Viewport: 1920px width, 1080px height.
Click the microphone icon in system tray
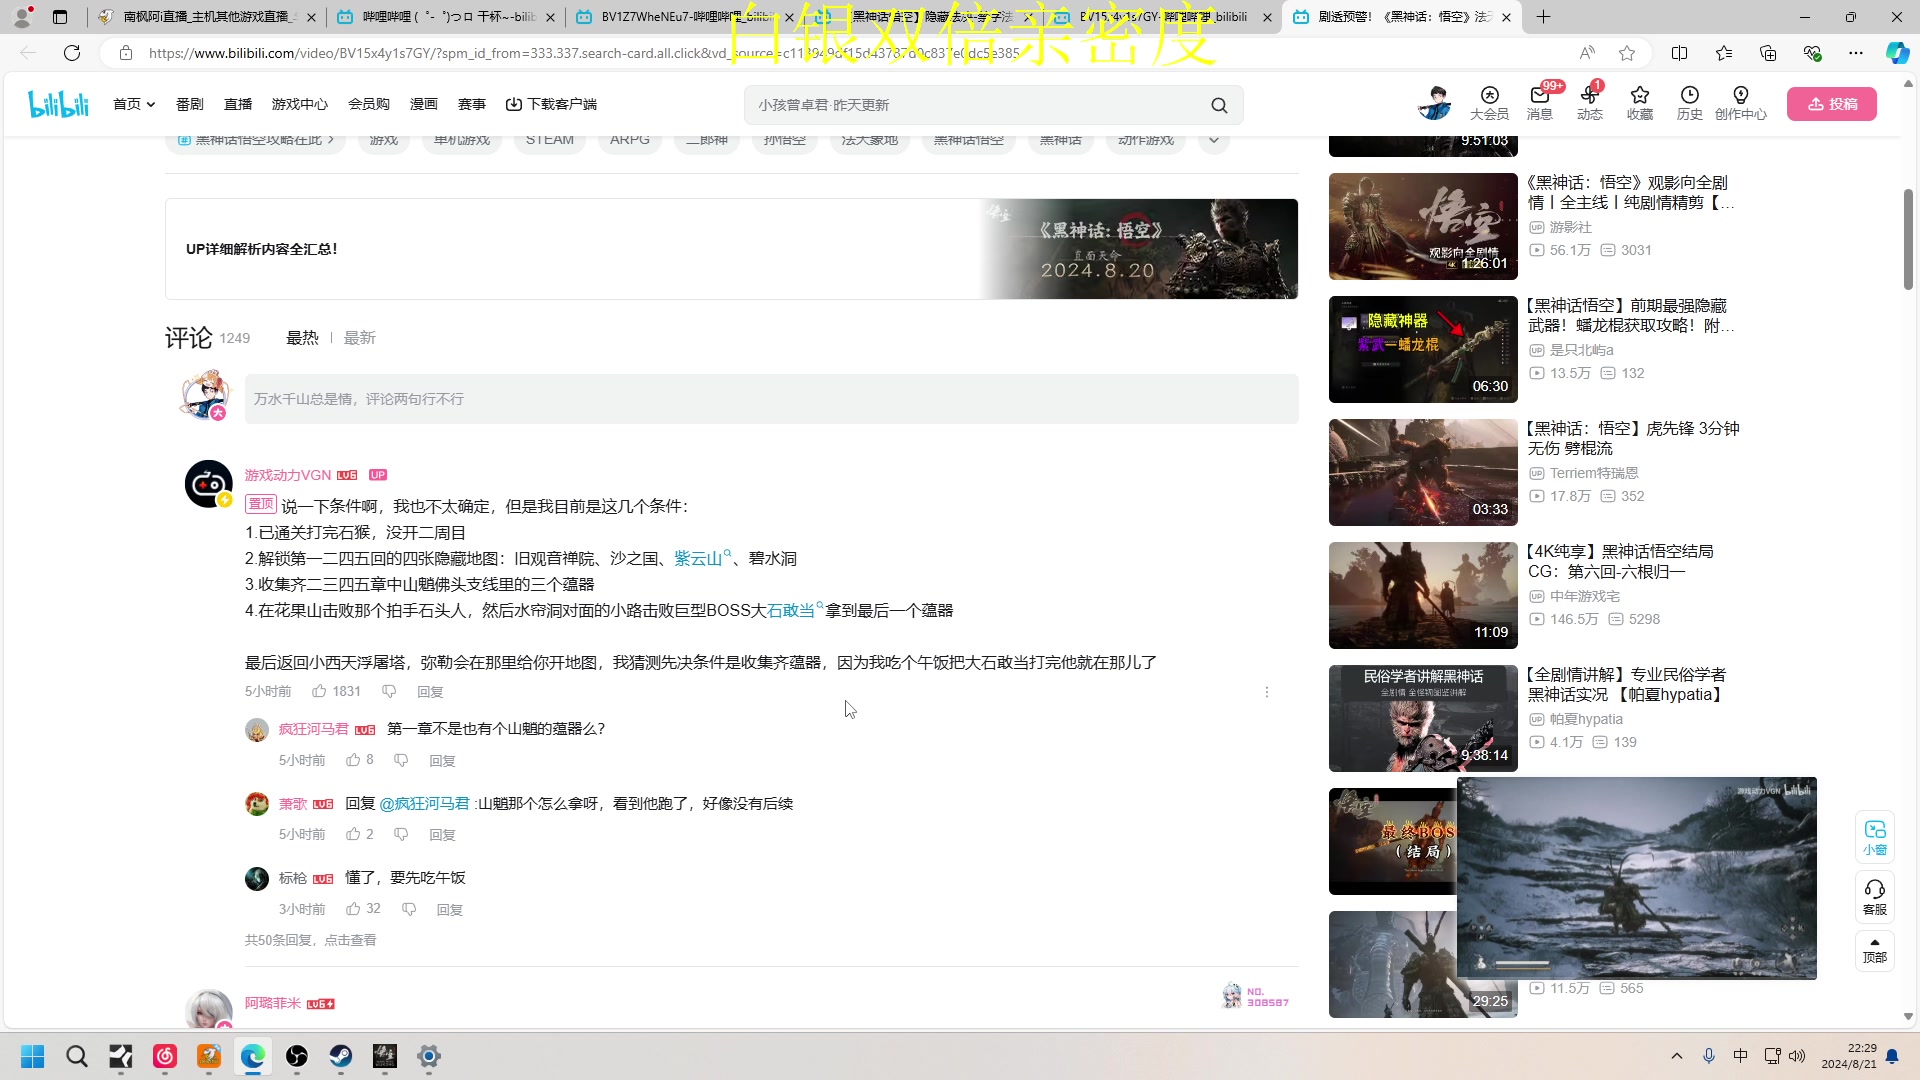point(1709,1056)
